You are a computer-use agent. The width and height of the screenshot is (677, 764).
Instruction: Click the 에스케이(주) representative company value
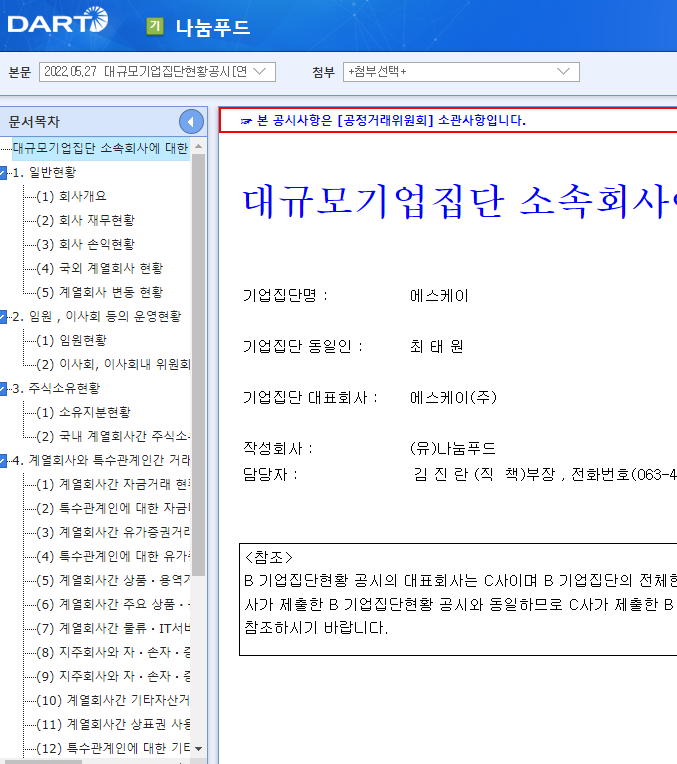tap(453, 398)
